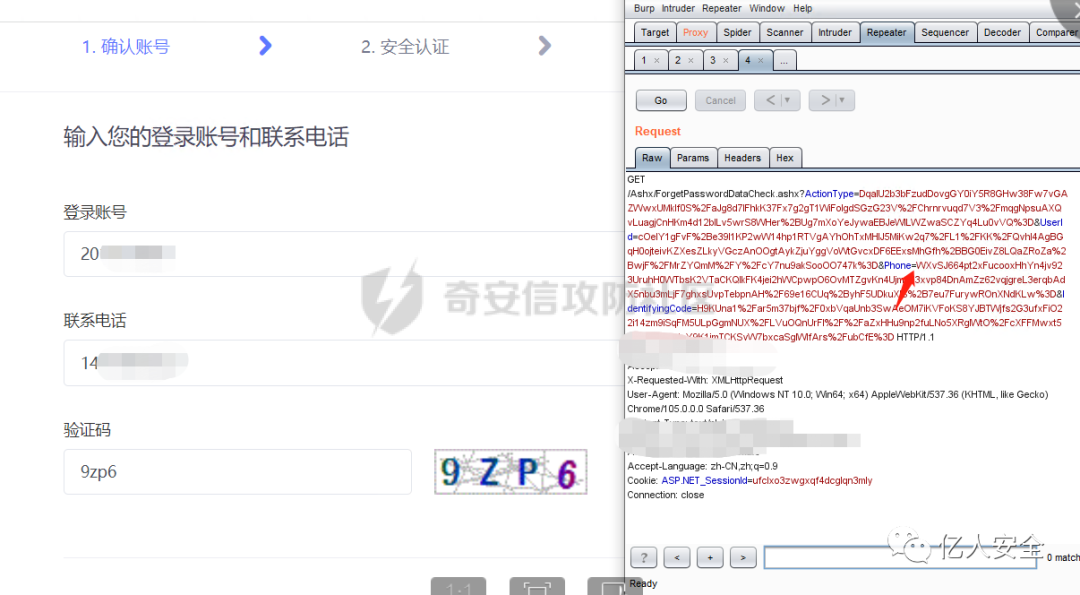Send the request with the Go button
This screenshot has width=1080, height=595.
point(661,101)
